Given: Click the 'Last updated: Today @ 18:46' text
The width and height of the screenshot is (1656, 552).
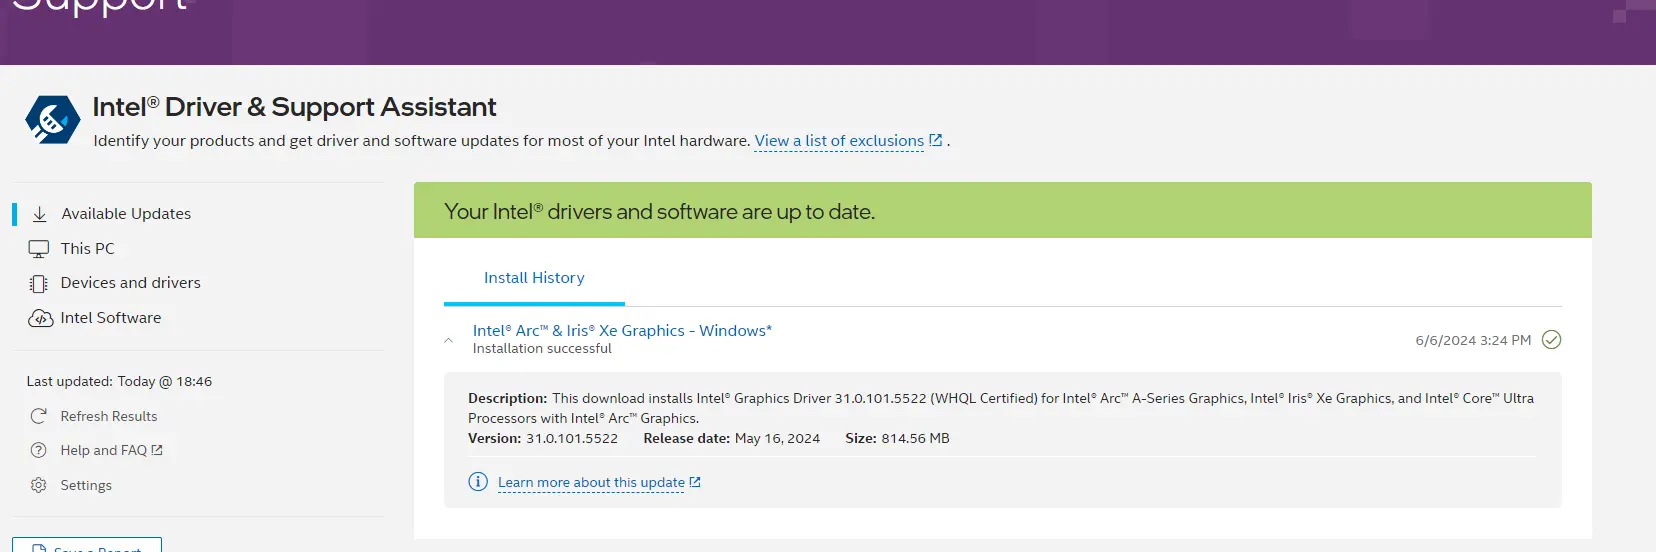Looking at the screenshot, I should tap(119, 381).
